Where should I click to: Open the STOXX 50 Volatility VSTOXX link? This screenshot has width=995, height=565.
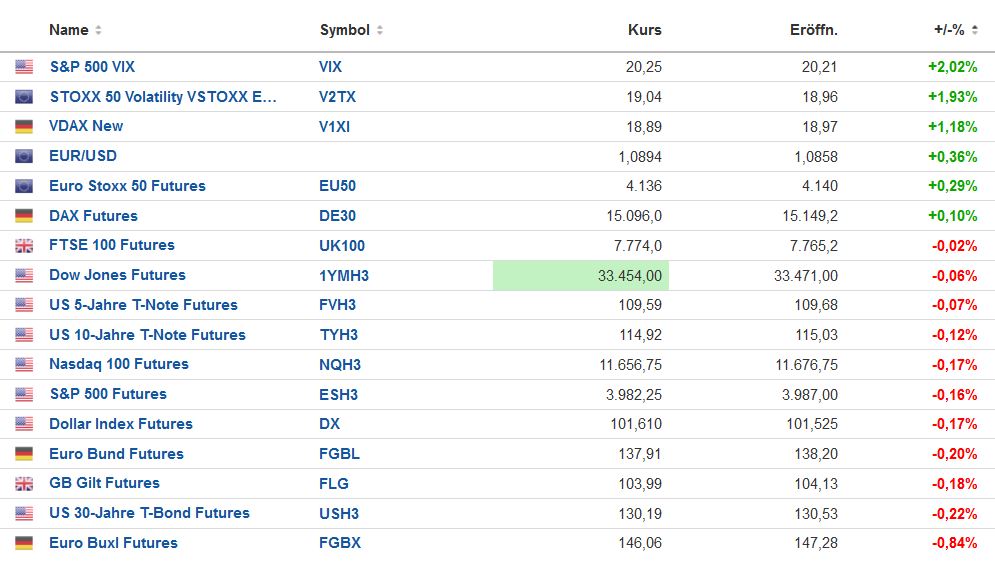(163, 97)
